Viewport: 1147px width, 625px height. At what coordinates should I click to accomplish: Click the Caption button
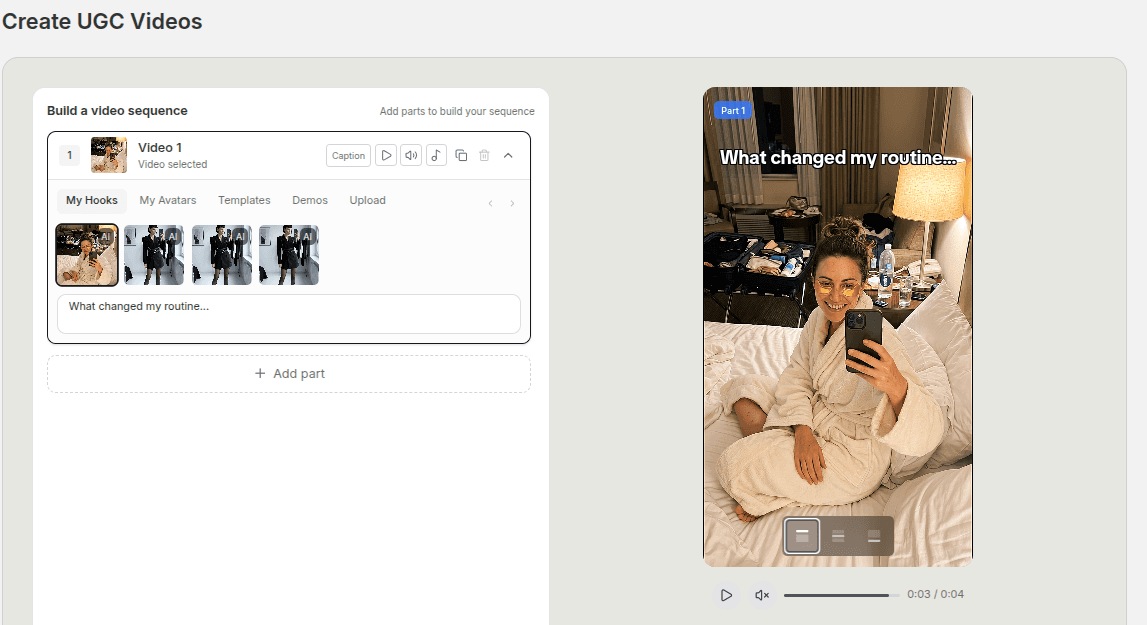tap(347, 155)
